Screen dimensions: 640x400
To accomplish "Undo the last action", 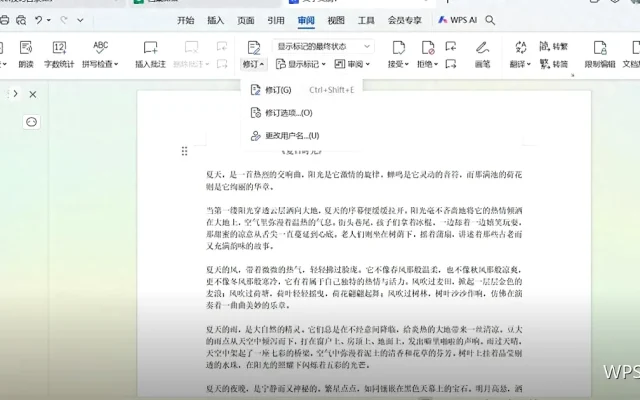I will click(38, 20).
